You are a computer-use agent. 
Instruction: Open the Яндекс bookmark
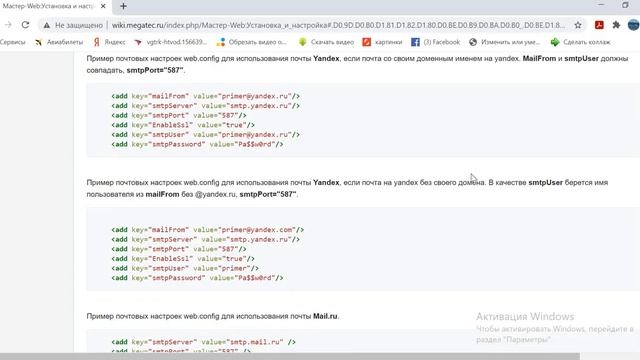tap(109, 42)
